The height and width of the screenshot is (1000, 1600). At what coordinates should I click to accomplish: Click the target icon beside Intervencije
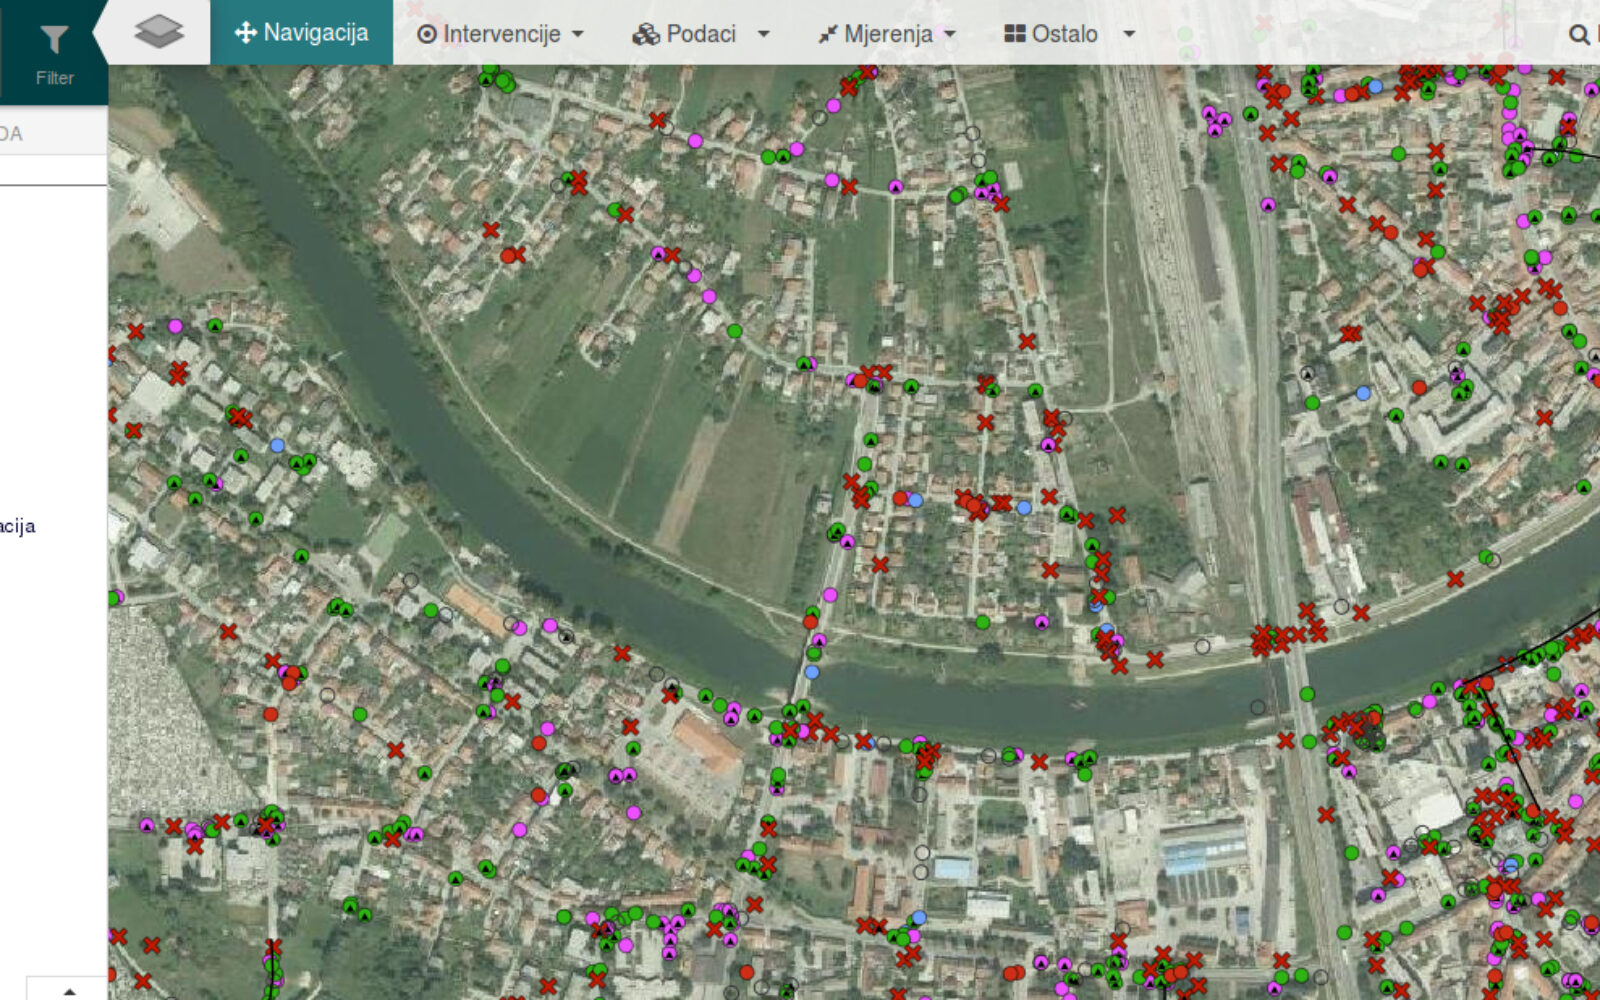pos(427,34)
